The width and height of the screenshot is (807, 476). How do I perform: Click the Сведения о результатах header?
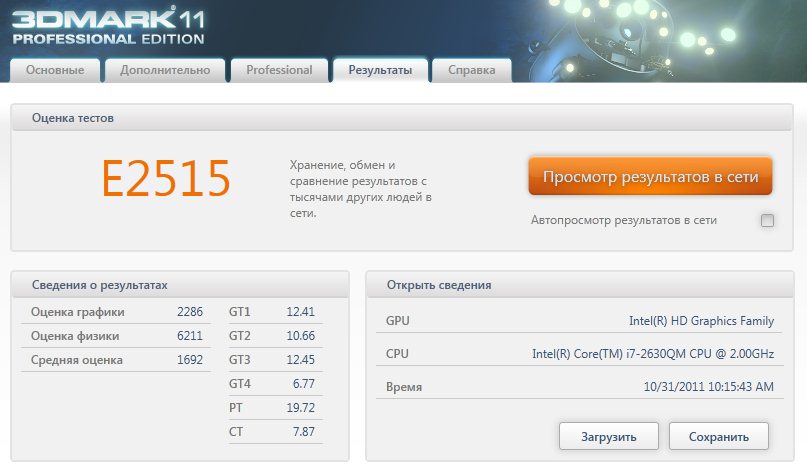click(x=180, y=285)
